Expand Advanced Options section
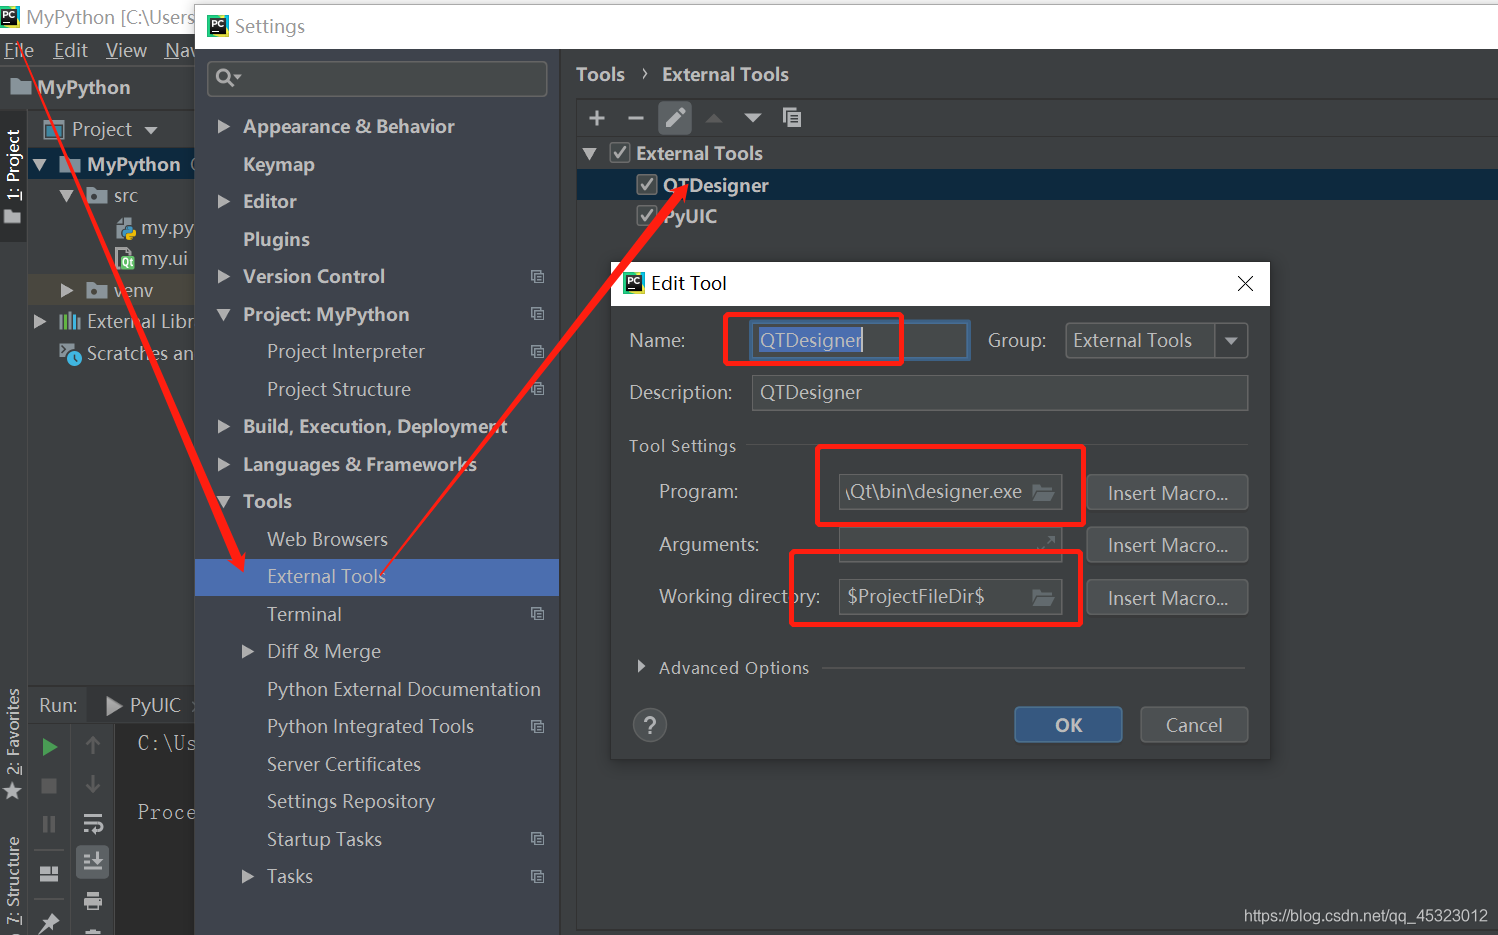This screenshot has width=1498, height=935. pos(641,667)
